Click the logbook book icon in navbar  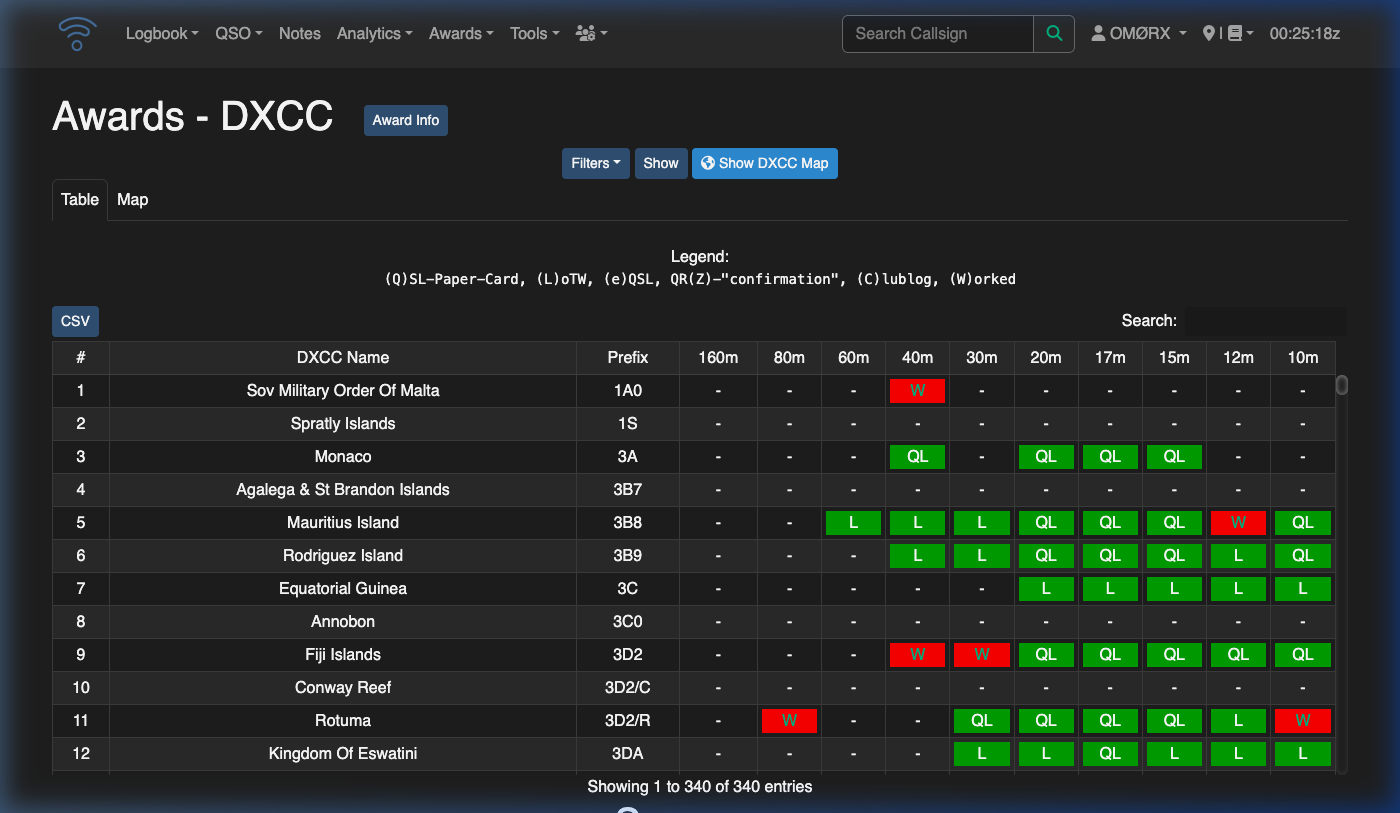coord(1236,33)
